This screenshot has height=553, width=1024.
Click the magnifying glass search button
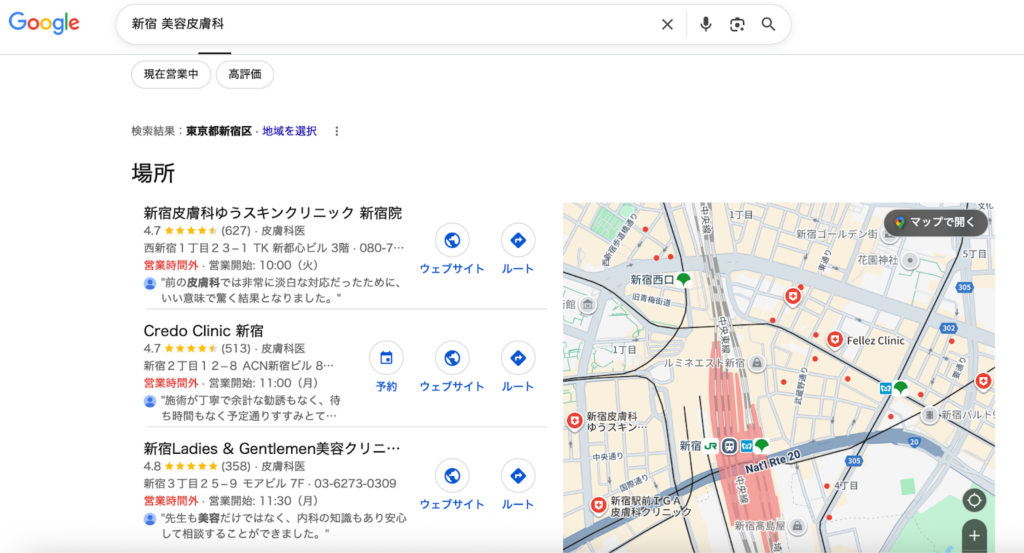pos(768,24)
